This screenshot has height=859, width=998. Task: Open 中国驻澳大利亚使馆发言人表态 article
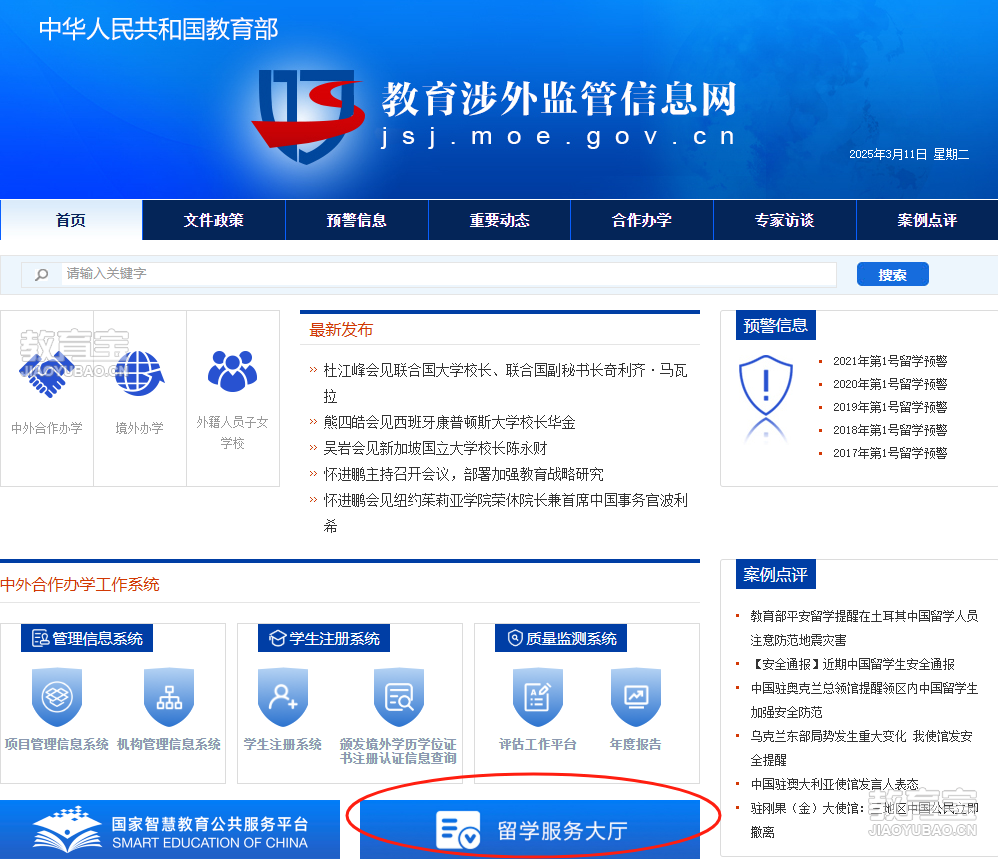pyautogui.click(x=834, y=785)
